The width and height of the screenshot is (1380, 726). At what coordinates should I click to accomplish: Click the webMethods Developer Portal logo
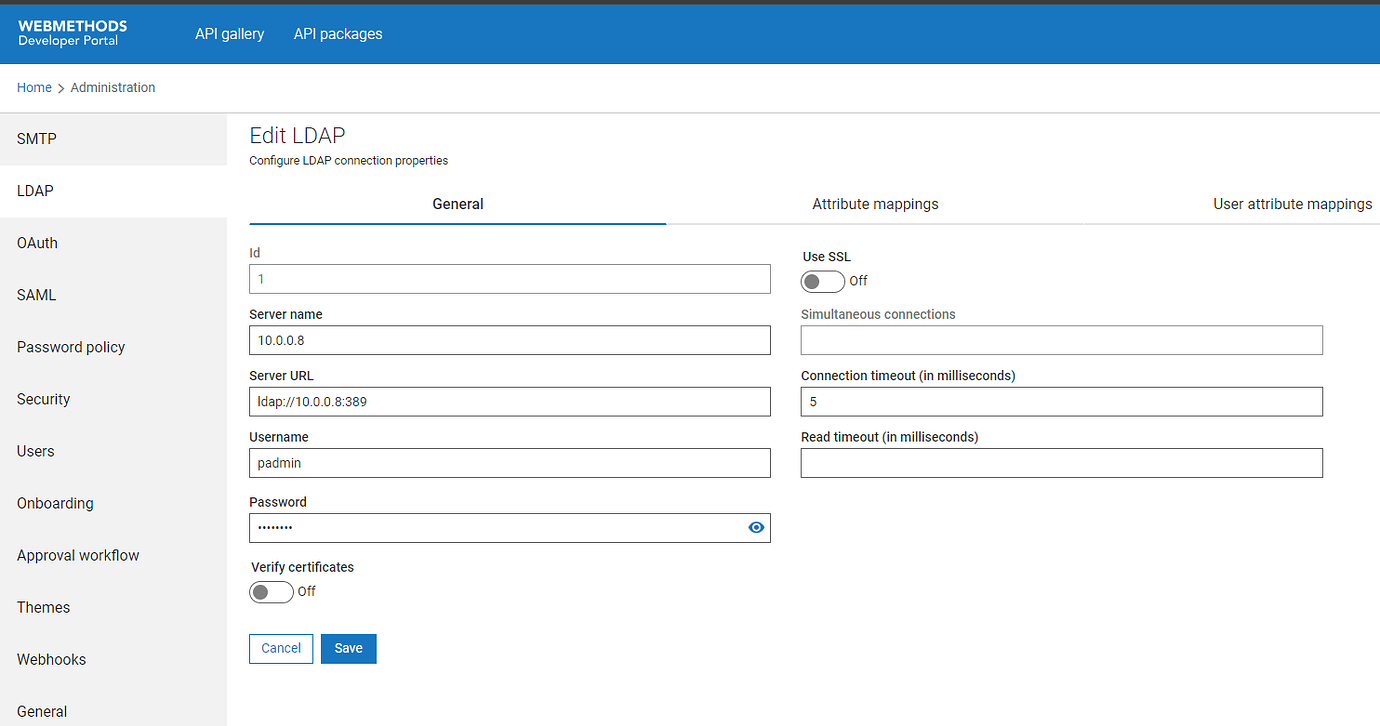click(72, 33)
